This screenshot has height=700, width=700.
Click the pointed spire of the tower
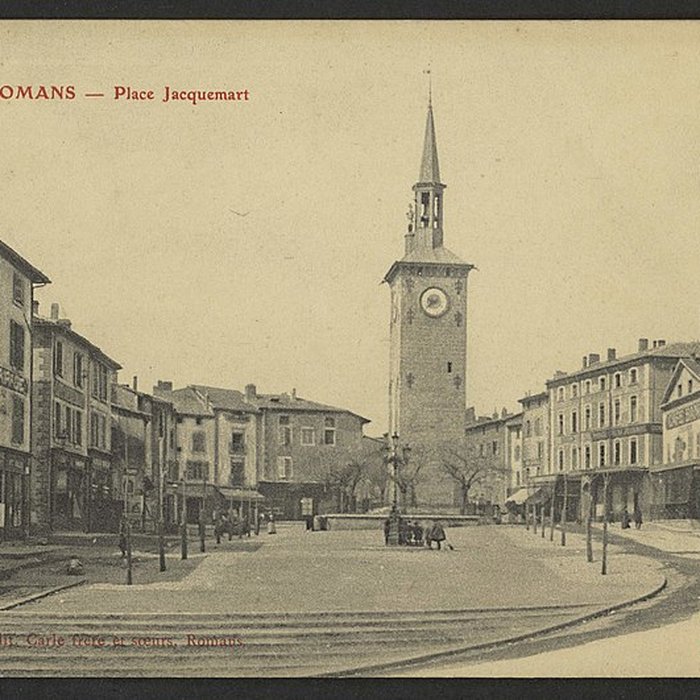click(x=430, y=143)
